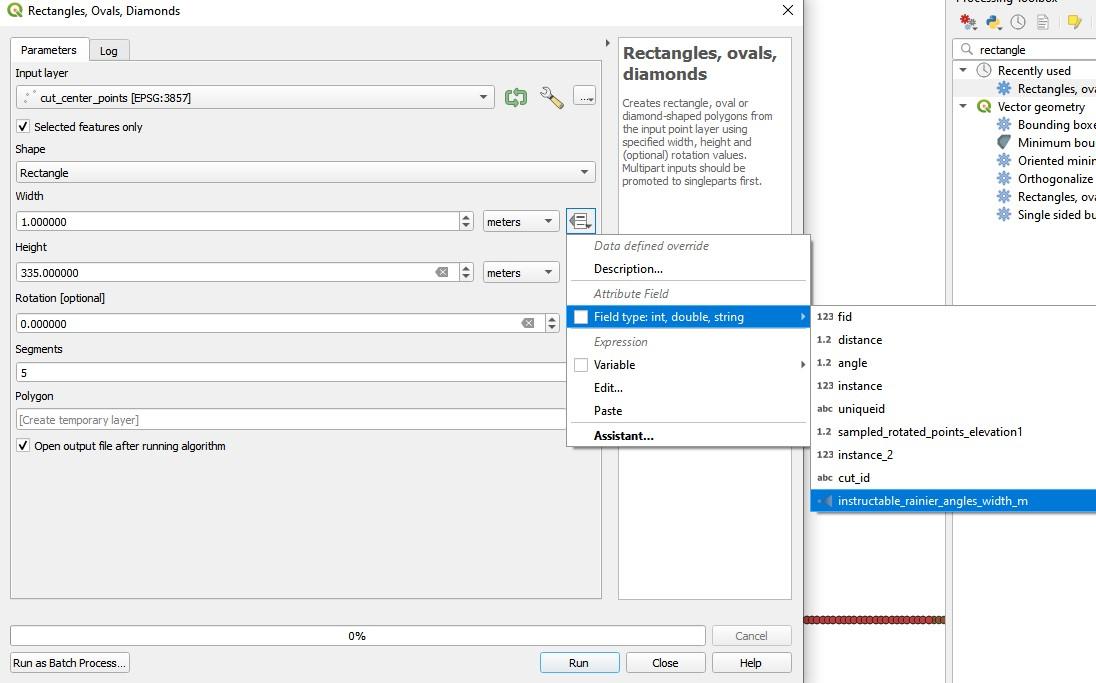Open advanced options with the wrench icon

coord(552,97)
